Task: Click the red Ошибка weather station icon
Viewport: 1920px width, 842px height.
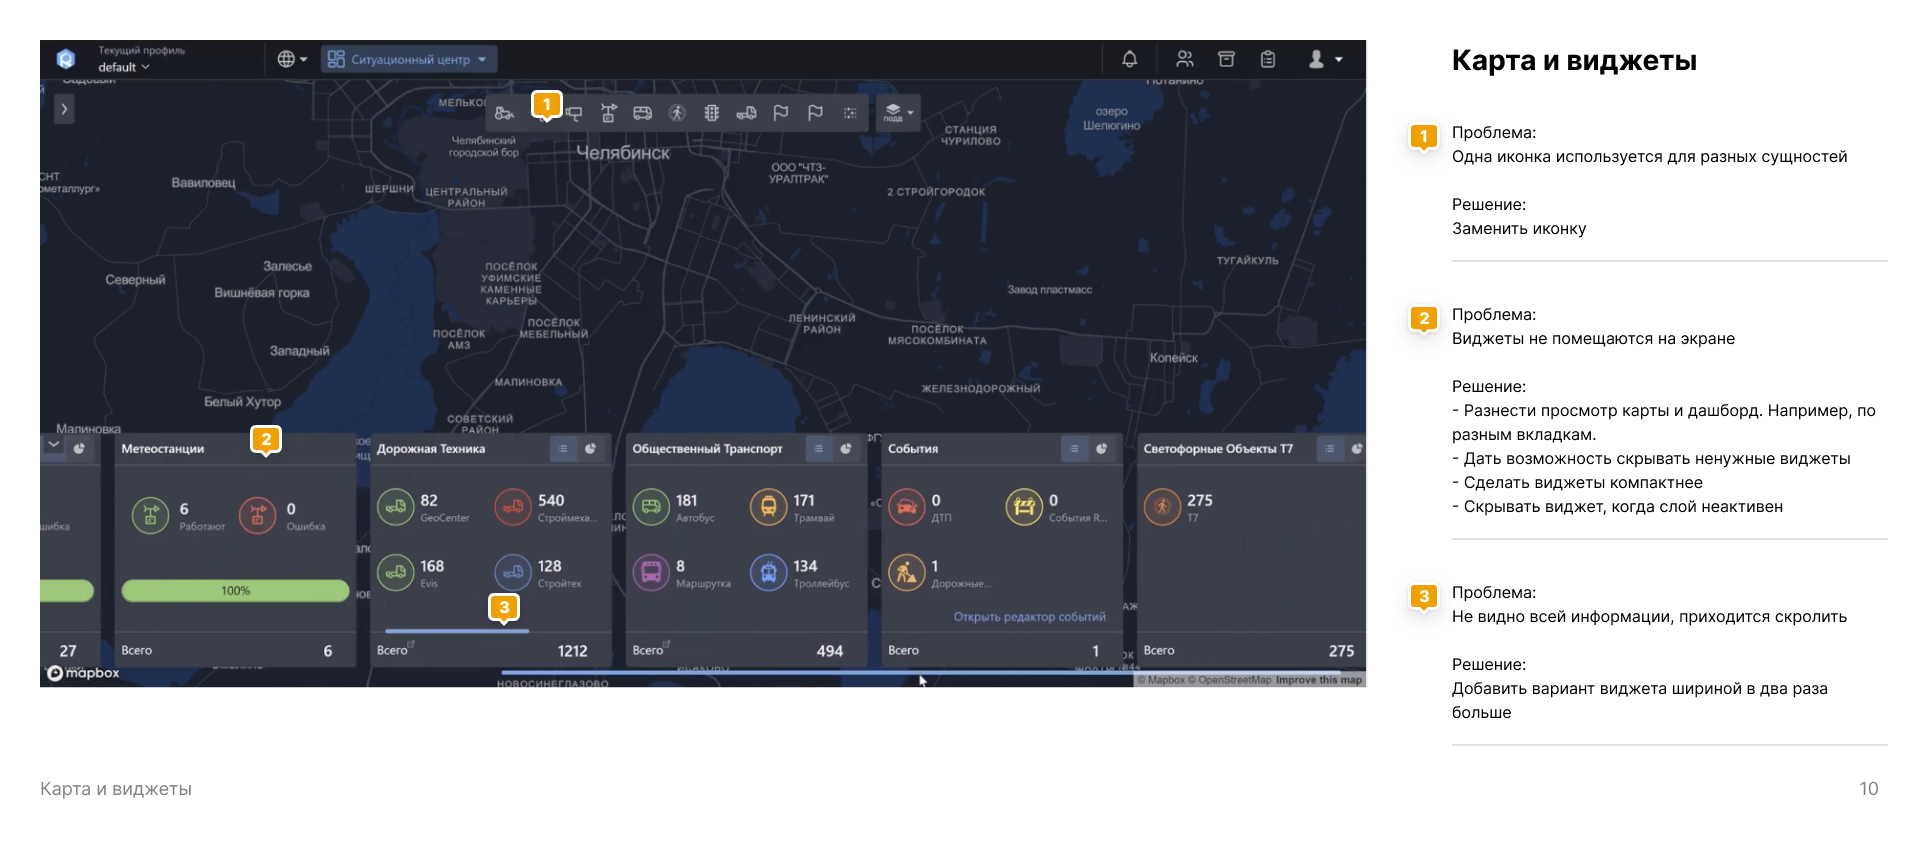Action: click(257, 516)
